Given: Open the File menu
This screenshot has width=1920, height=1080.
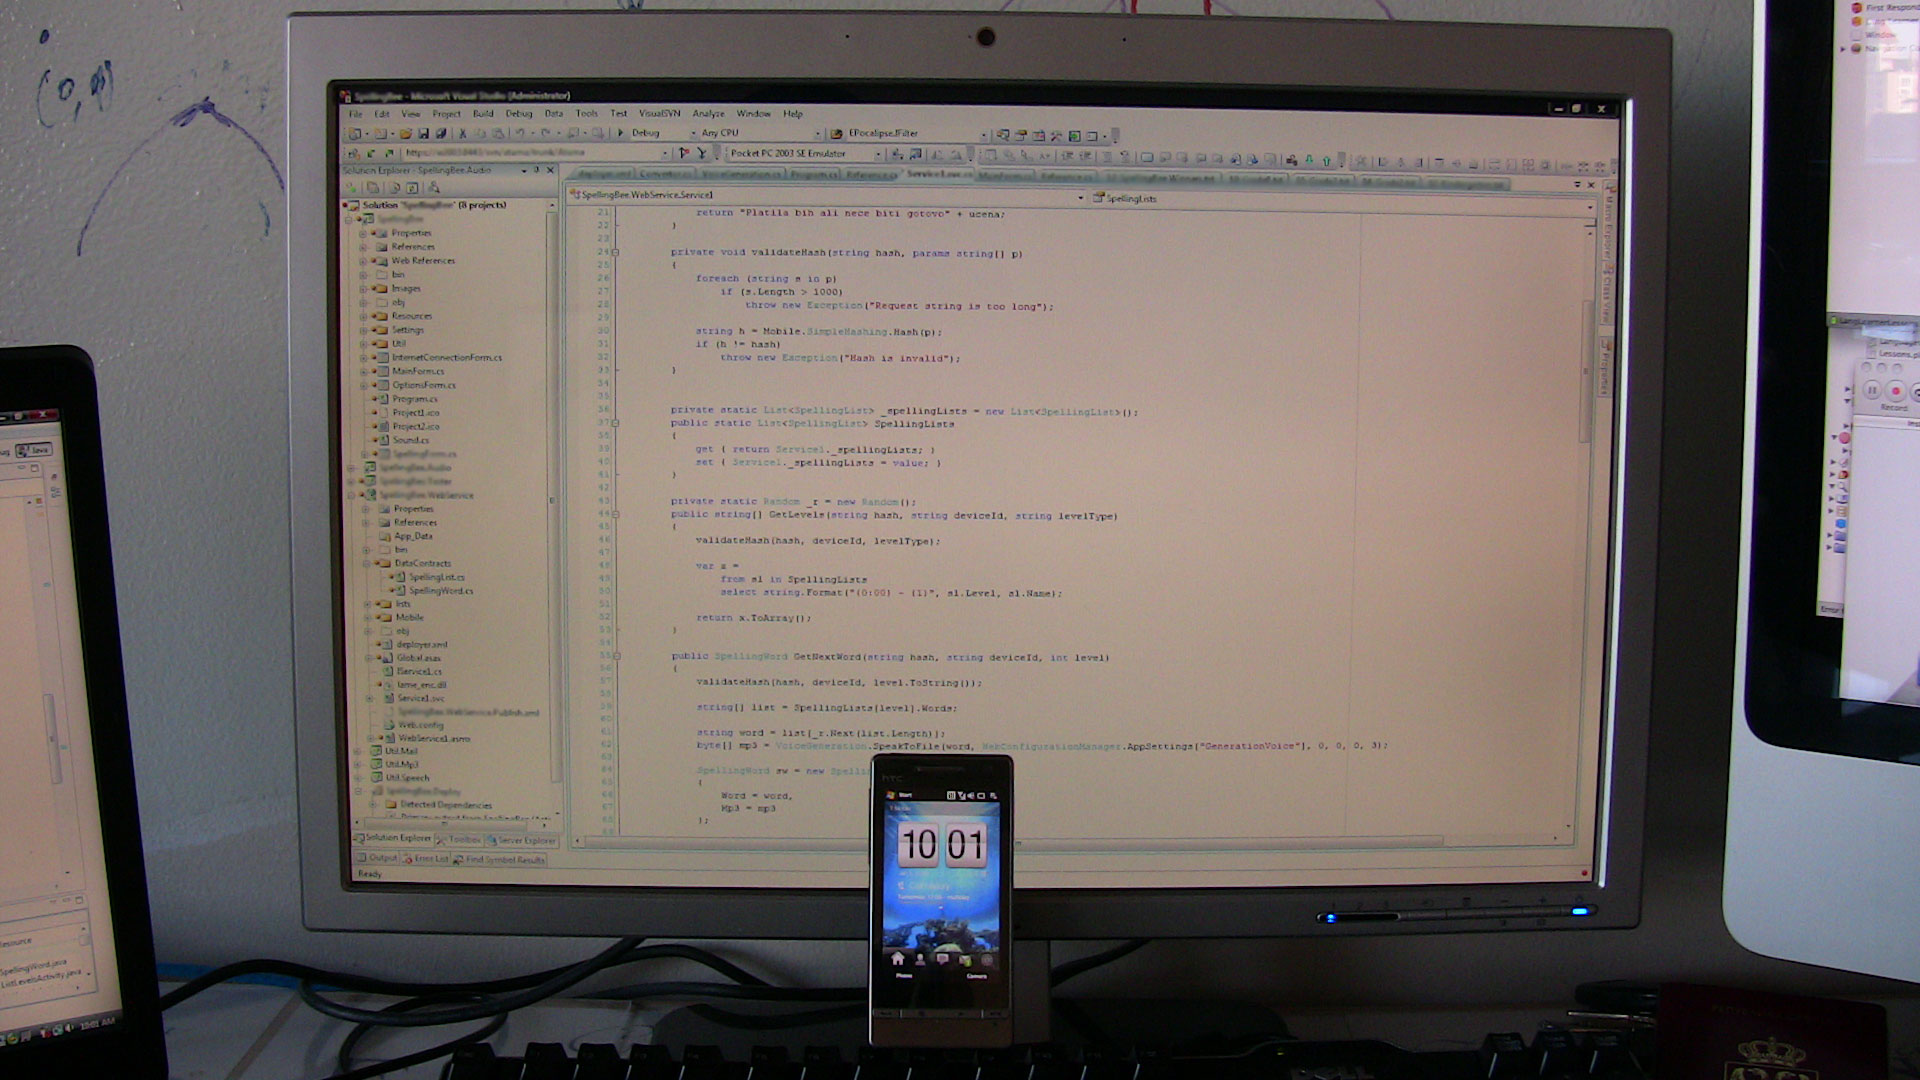Looking at the screenshot, I should [x=356, y=114].
